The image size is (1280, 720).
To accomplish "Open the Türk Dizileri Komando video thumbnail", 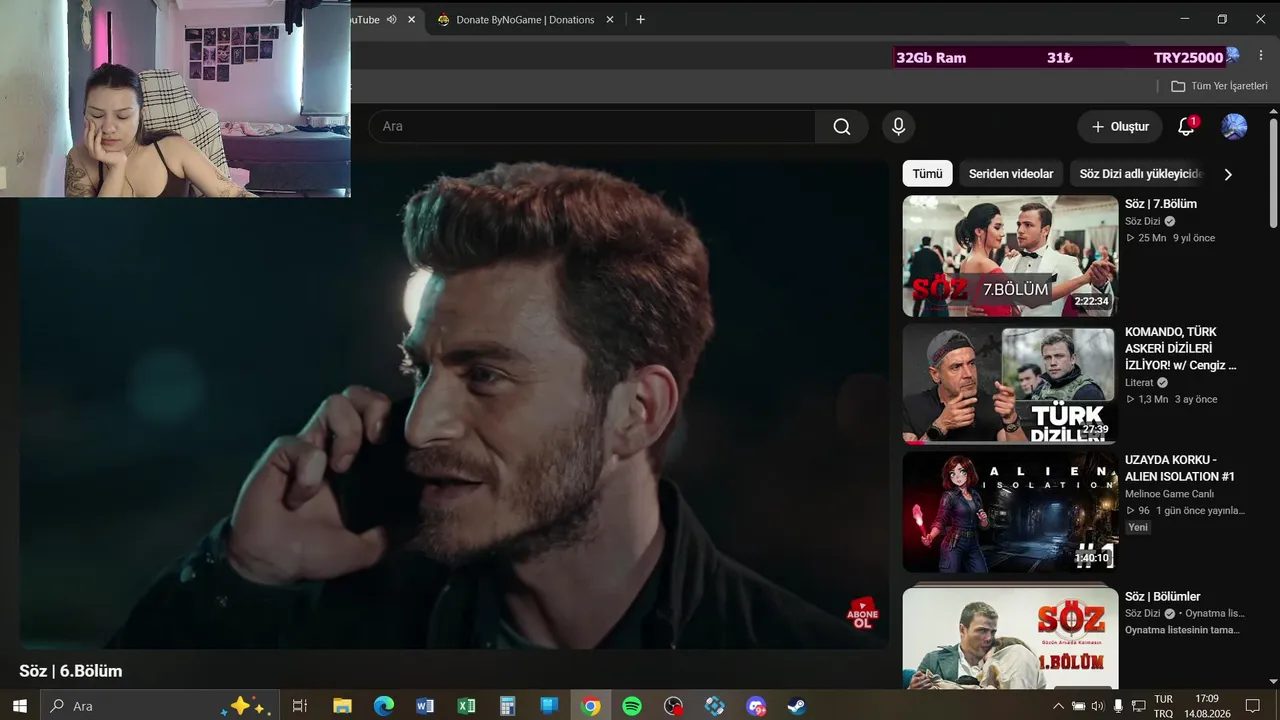I will [x=1010, y=383].
